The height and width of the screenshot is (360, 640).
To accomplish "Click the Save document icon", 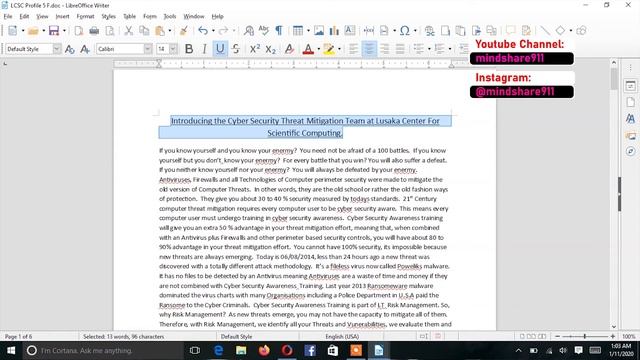I will pos(53,31).
